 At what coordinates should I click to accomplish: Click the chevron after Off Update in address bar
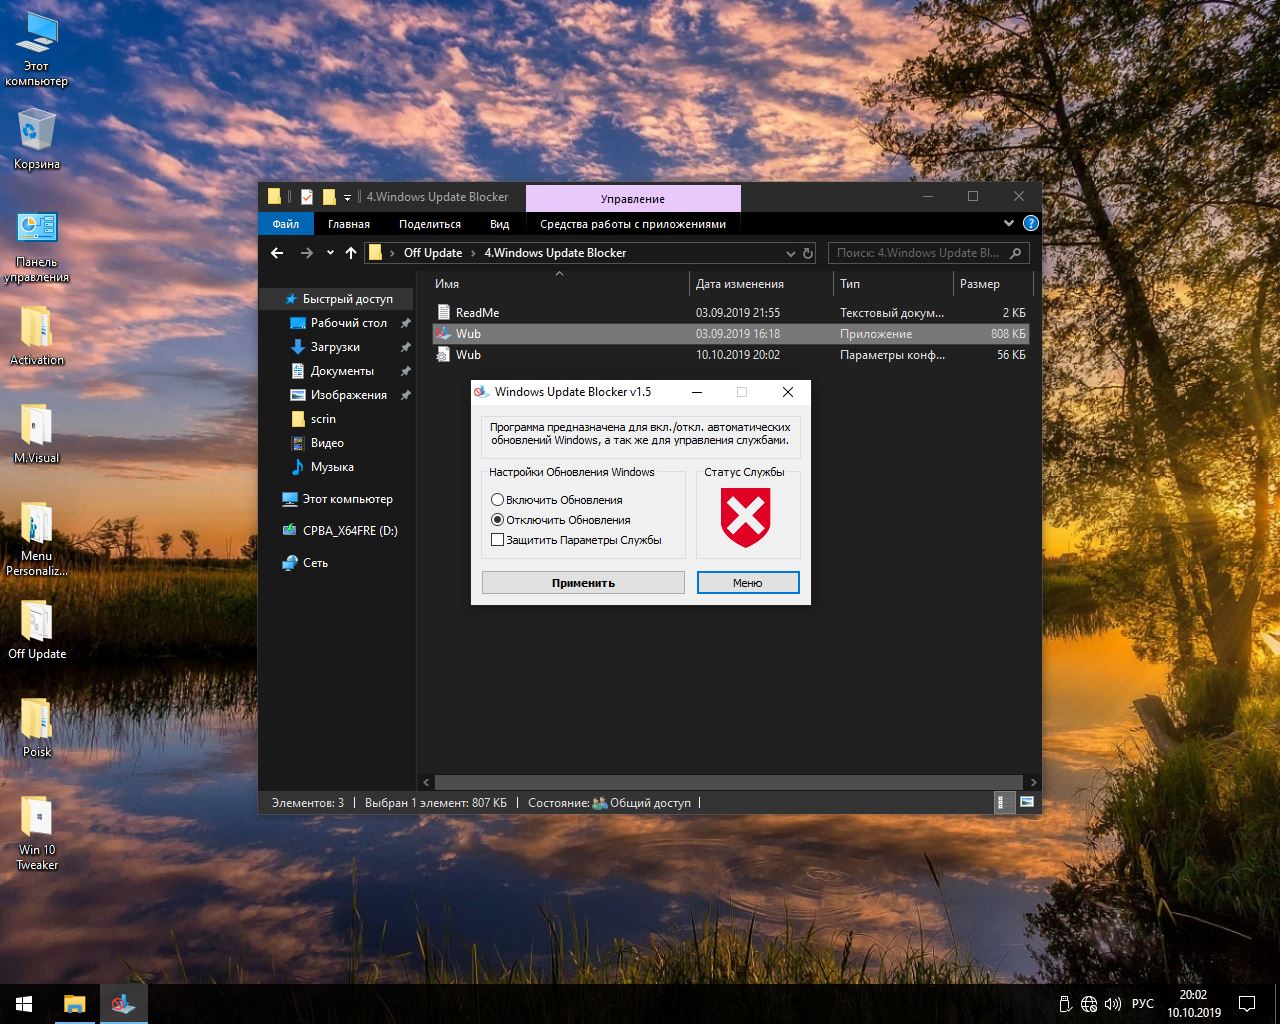click(474, 253)
